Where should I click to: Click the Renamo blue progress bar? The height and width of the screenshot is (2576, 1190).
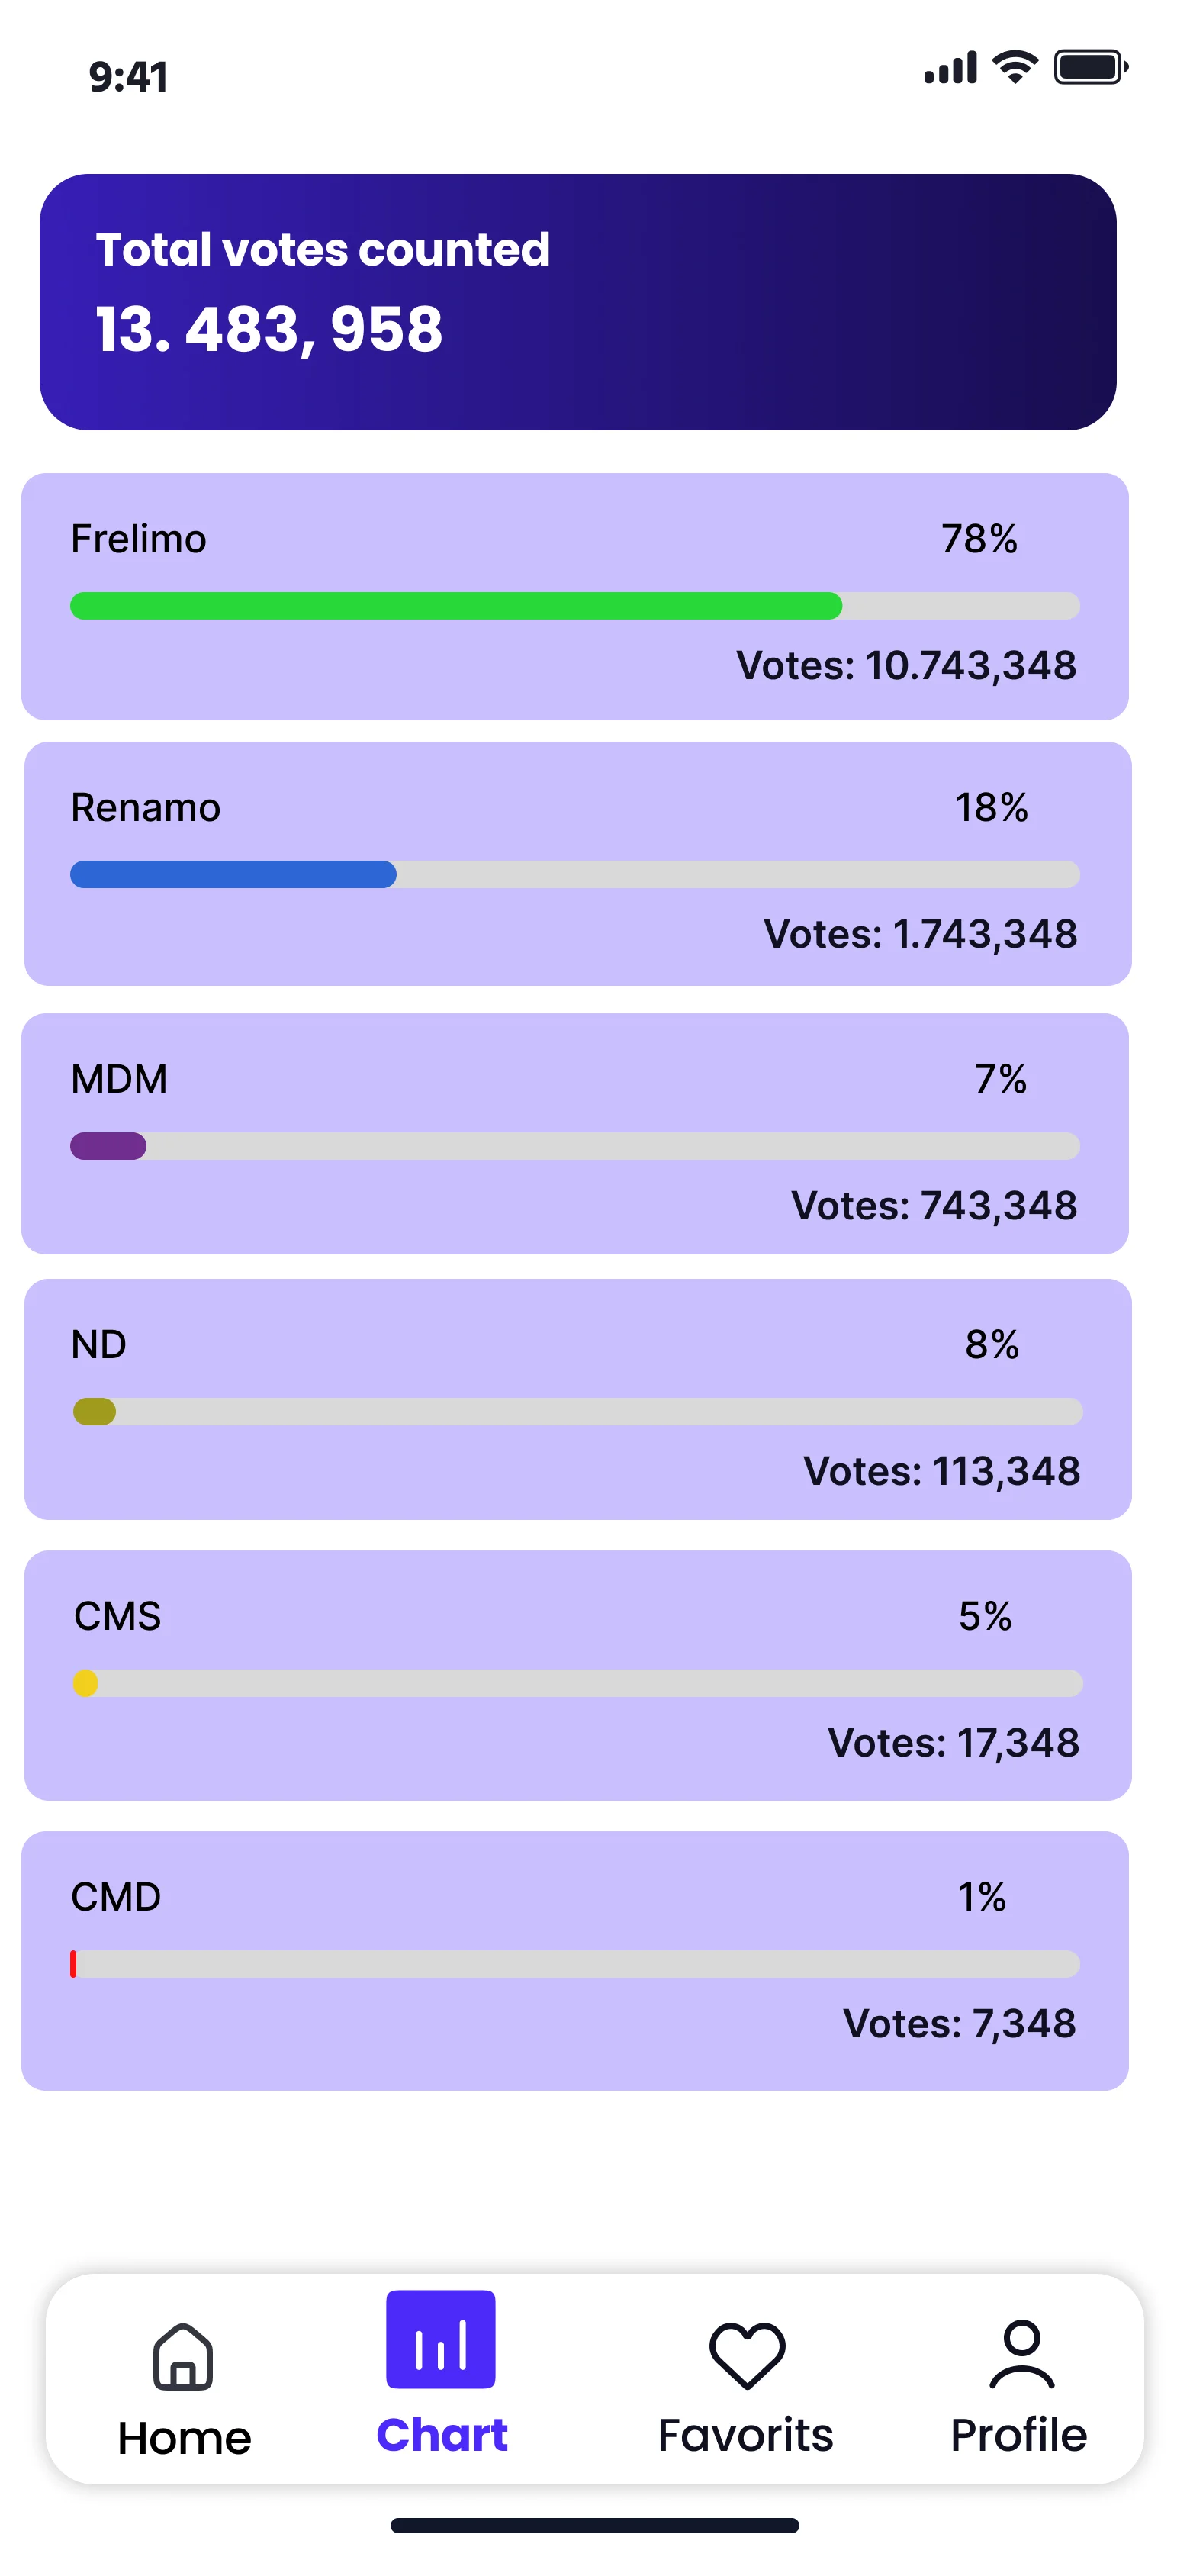233,875
